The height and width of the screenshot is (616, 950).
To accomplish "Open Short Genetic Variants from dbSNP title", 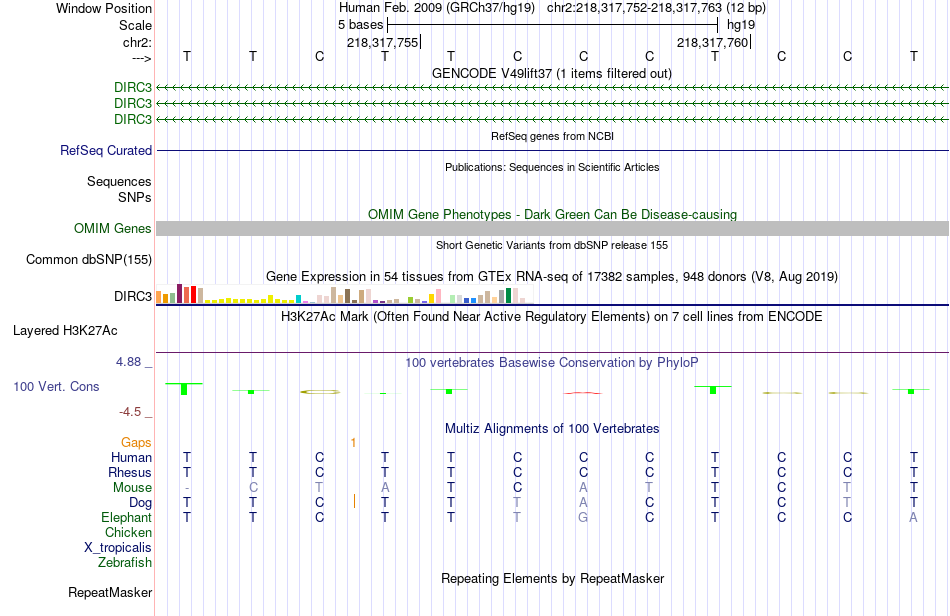I will (x=552, y=245).
